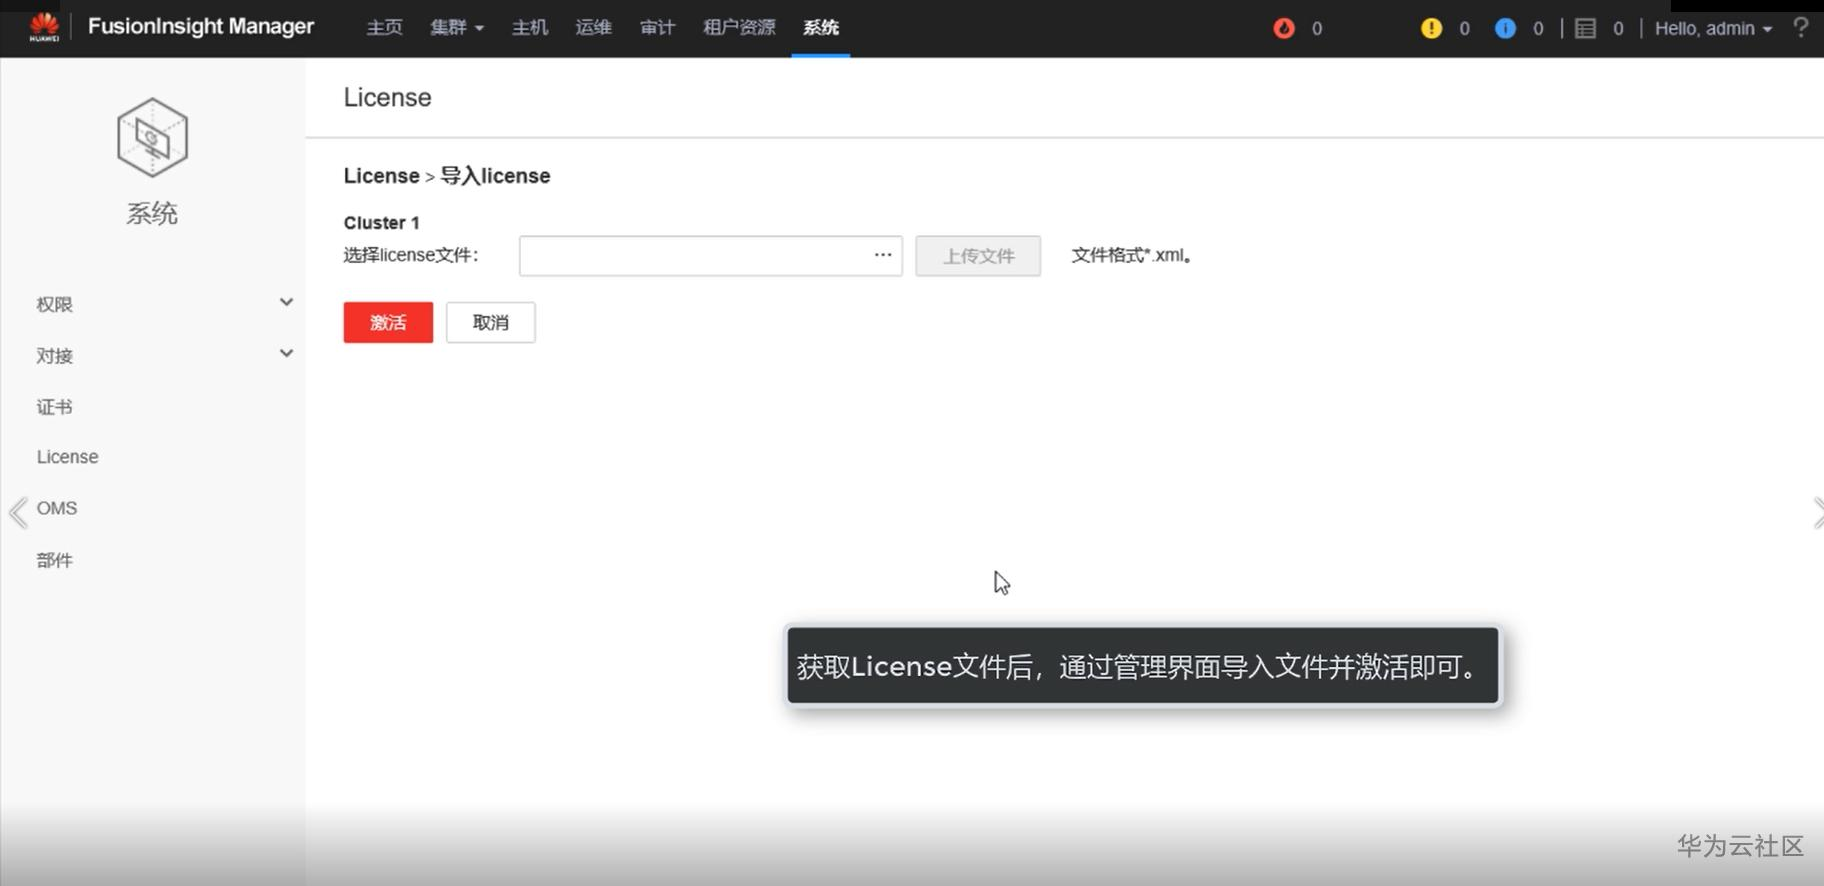
Task: Click the FusionInsight Manager title
Action: [201, 27]
